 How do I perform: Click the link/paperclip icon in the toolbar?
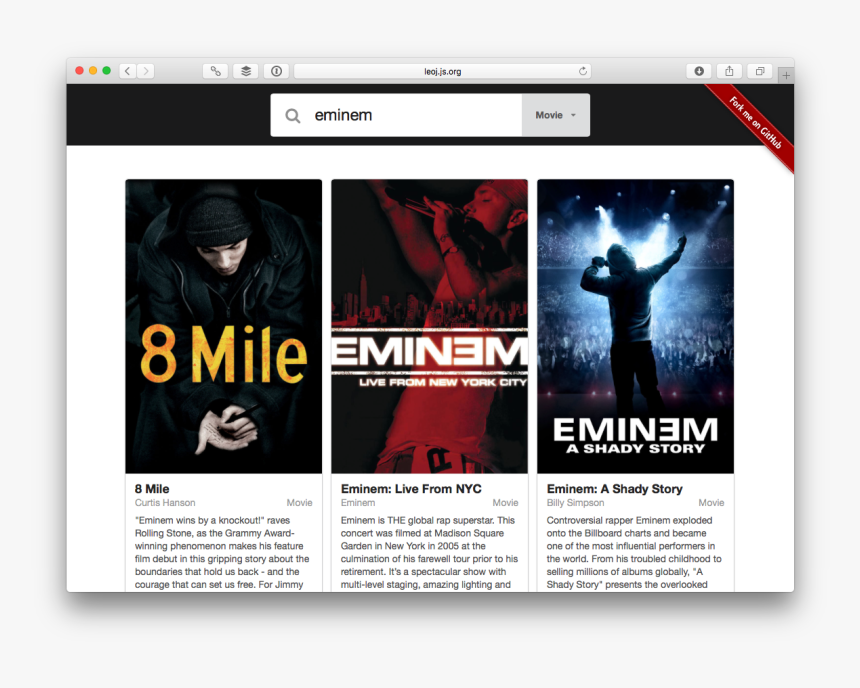click(214, 71)
